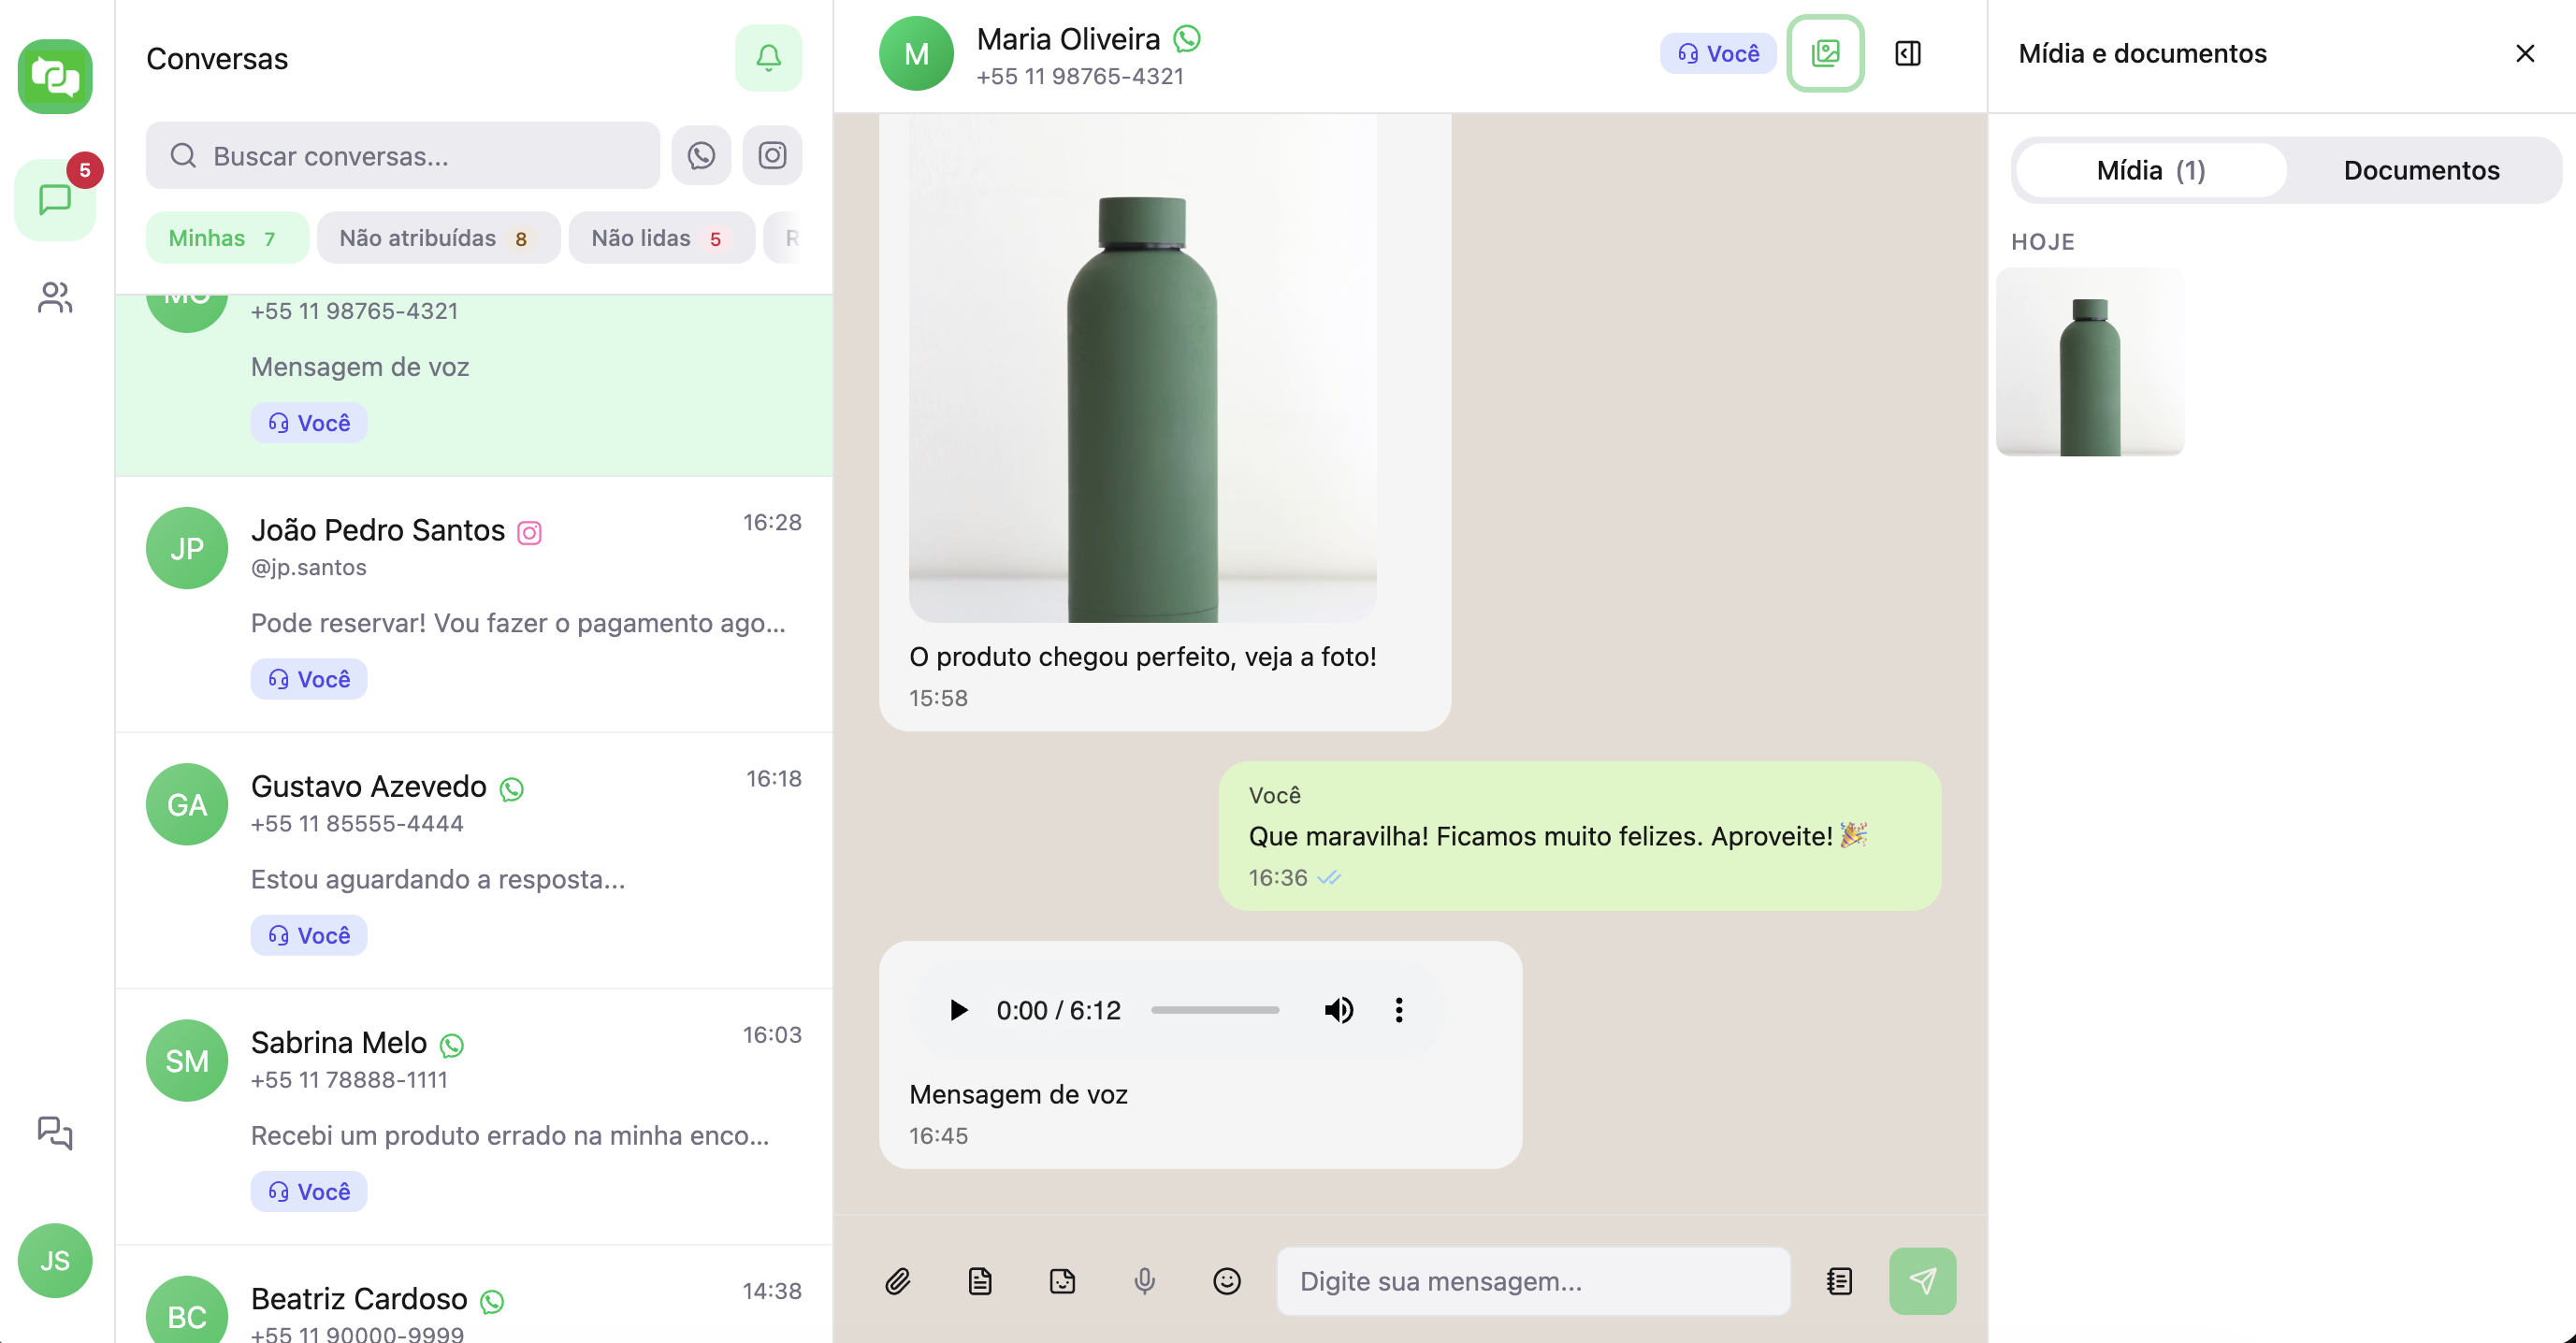The image size is (2576, 1343).
Task: Open the conversations inbox with 5 badge
Action: (55, 199)
